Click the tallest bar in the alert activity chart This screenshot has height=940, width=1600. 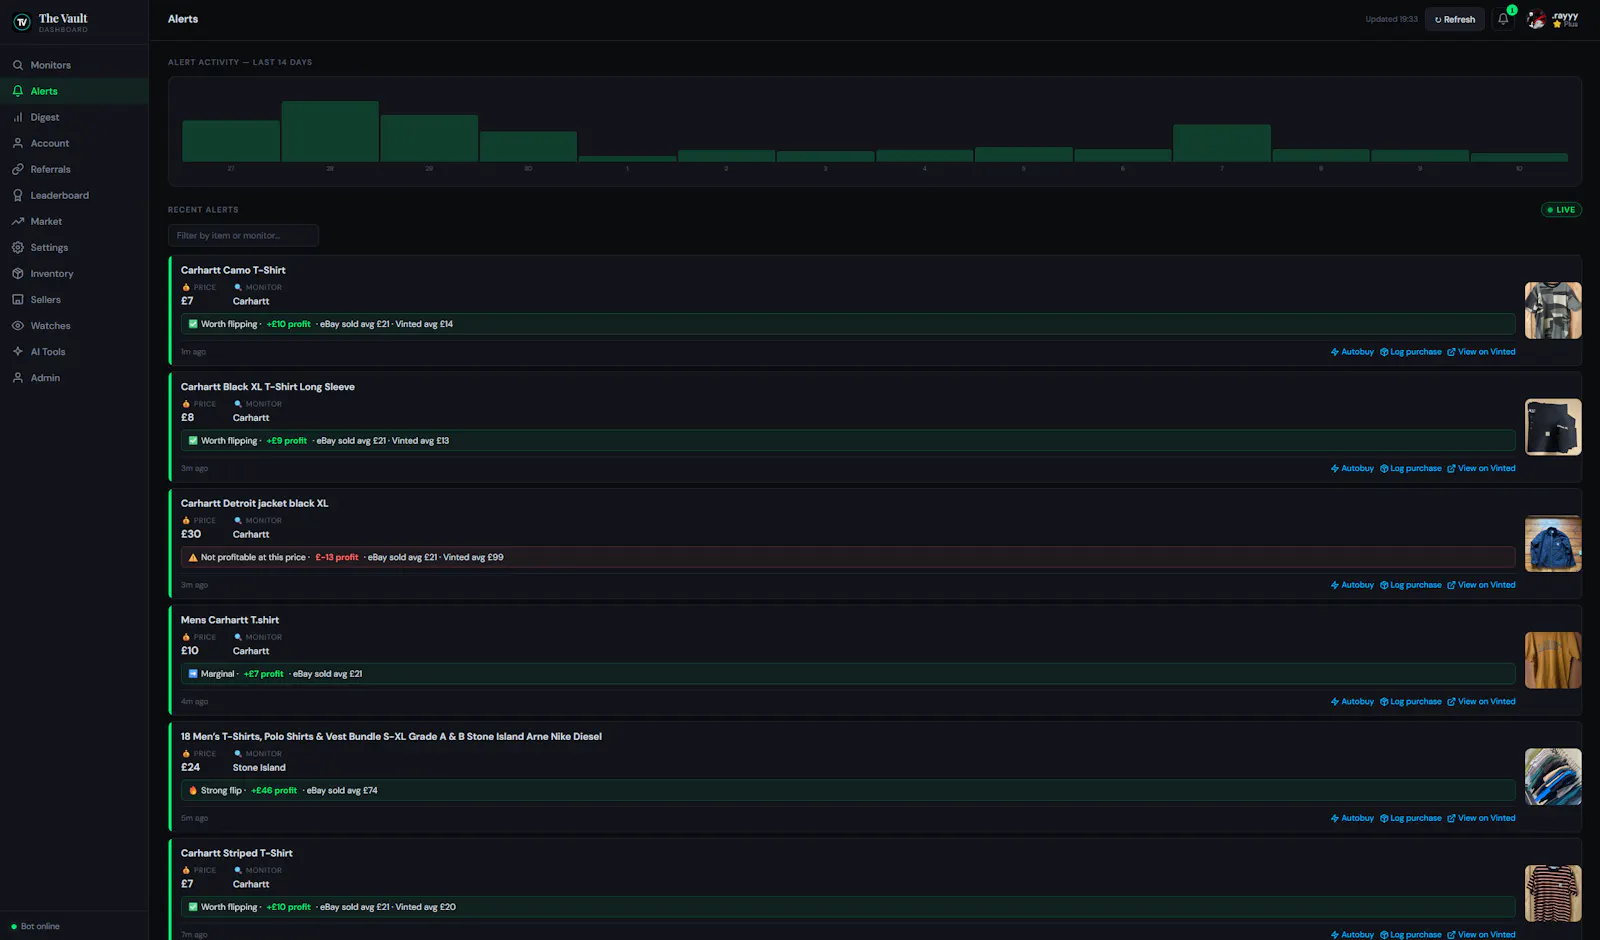point(330,131)
